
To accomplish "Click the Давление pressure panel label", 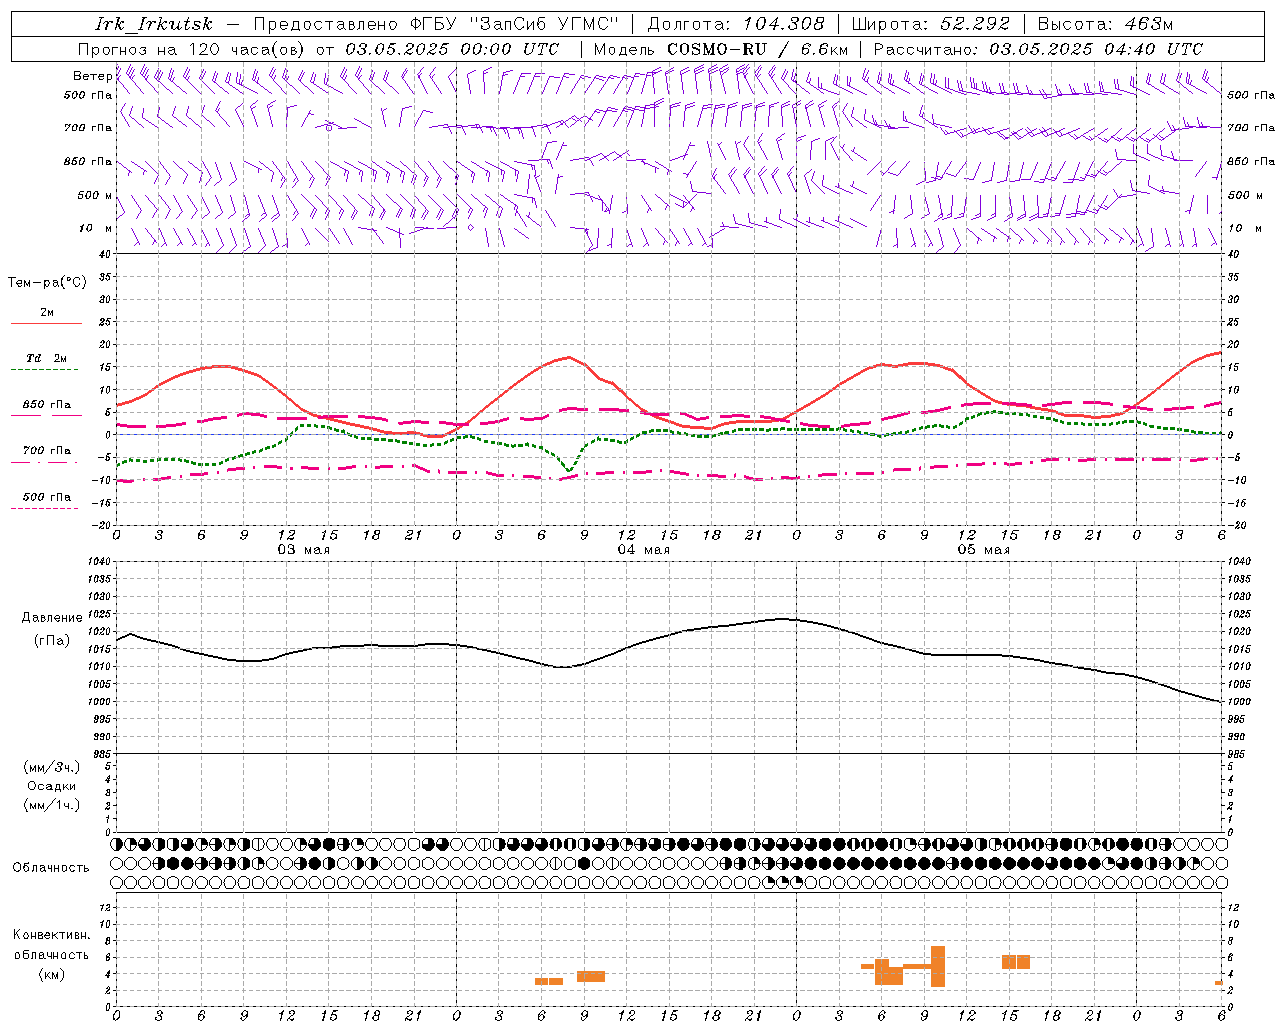I will tap(52, 618).
